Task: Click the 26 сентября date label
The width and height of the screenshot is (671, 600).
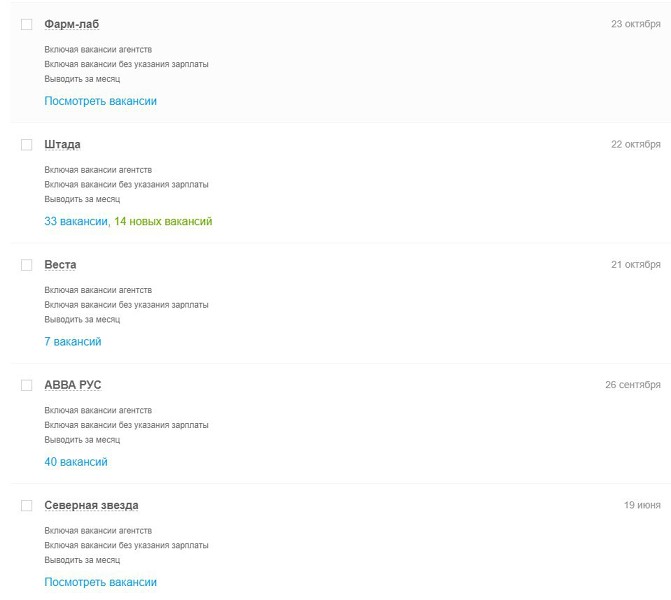Action: point(632,385)
